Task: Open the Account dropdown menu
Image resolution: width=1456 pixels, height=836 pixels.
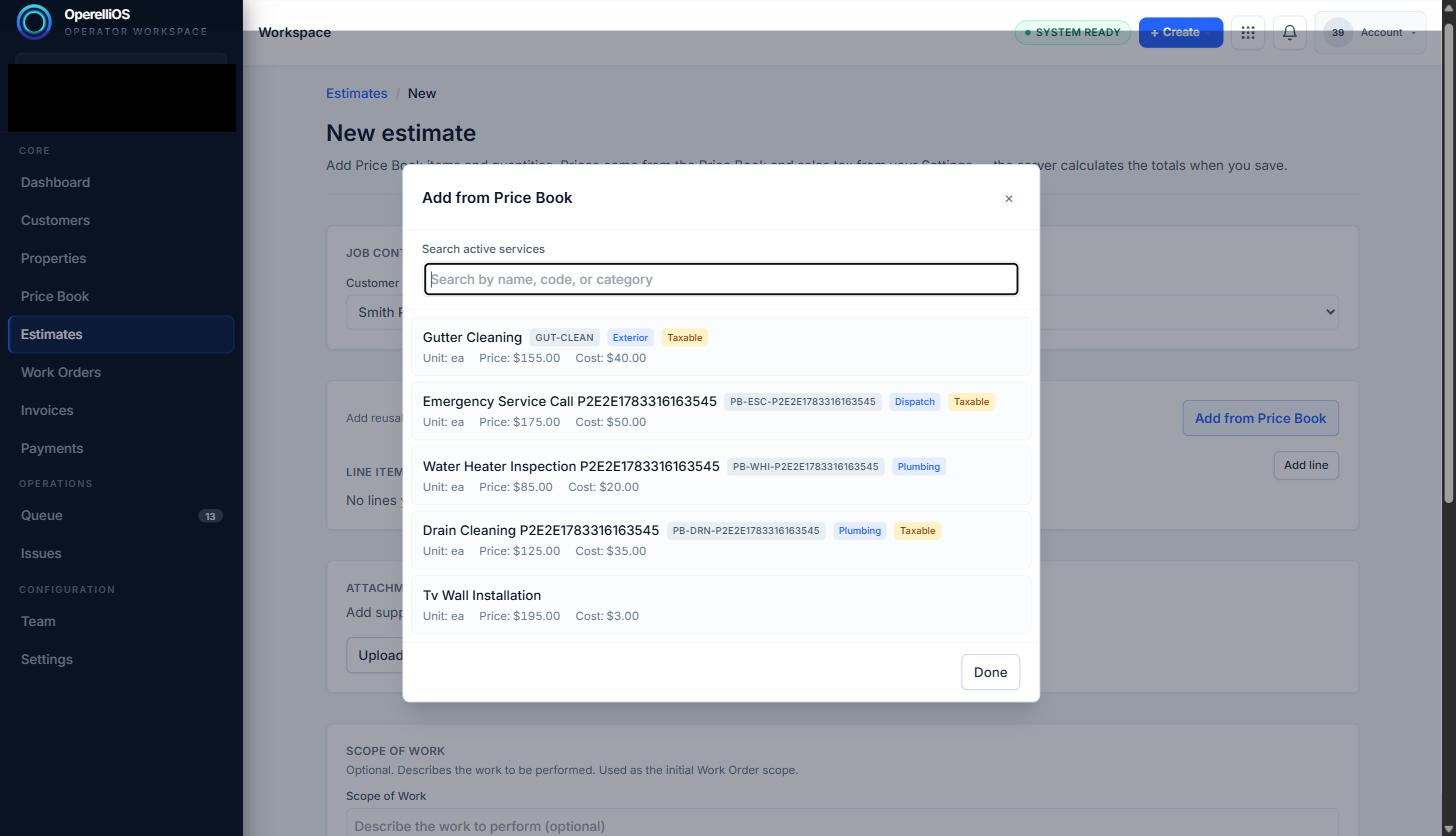Action: (x=1370, y=32)
